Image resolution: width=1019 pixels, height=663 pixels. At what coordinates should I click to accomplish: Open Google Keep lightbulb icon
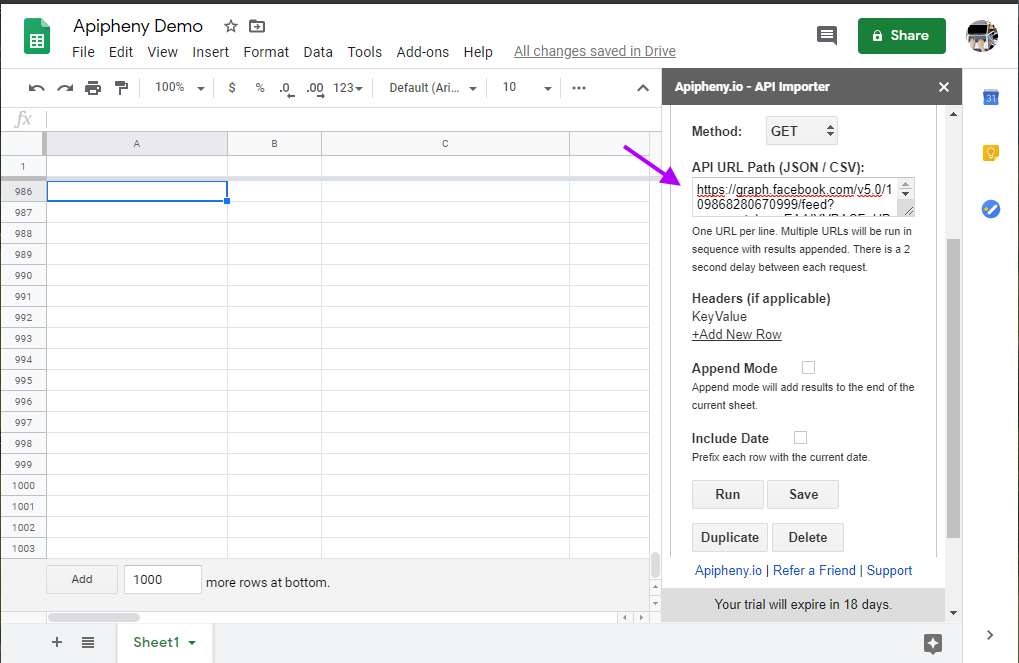990,153
